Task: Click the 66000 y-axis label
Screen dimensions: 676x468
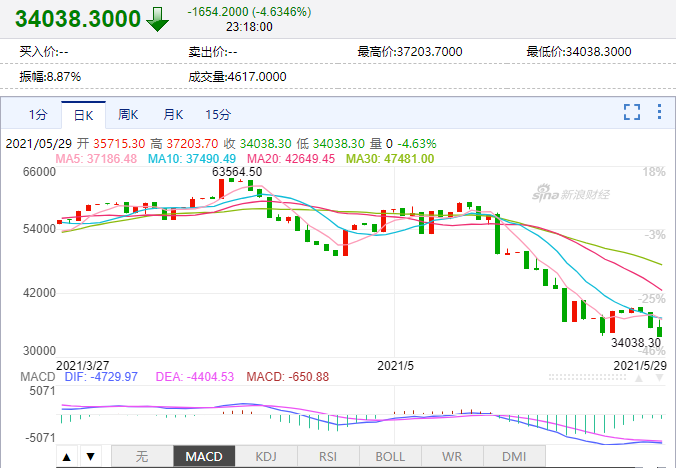Action: (39, 172)
